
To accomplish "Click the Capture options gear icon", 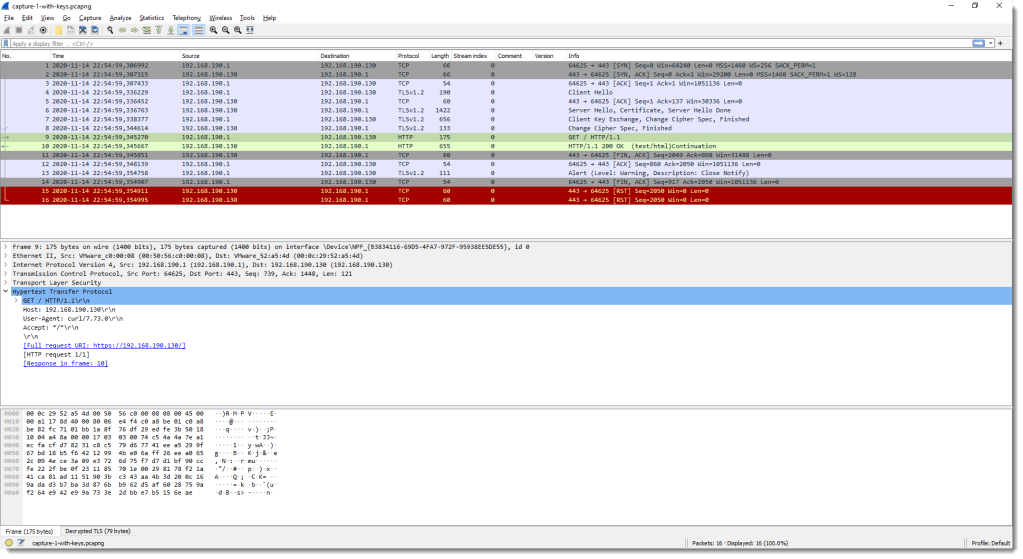I will click(42, 31).
